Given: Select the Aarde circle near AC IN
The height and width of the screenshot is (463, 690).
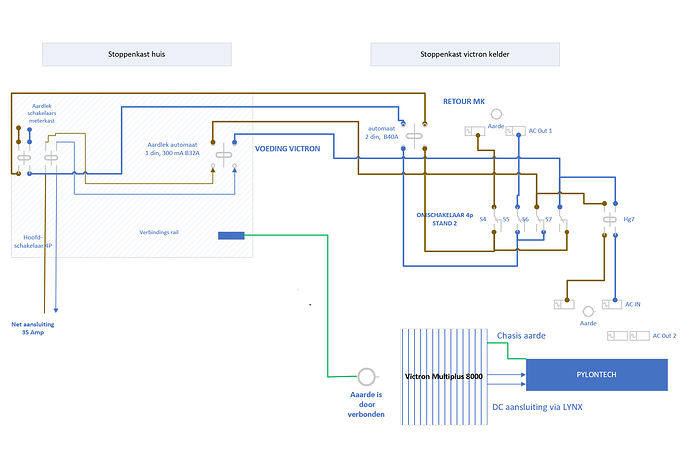Looking at the screenshot, I should click(x=588, y=312).
